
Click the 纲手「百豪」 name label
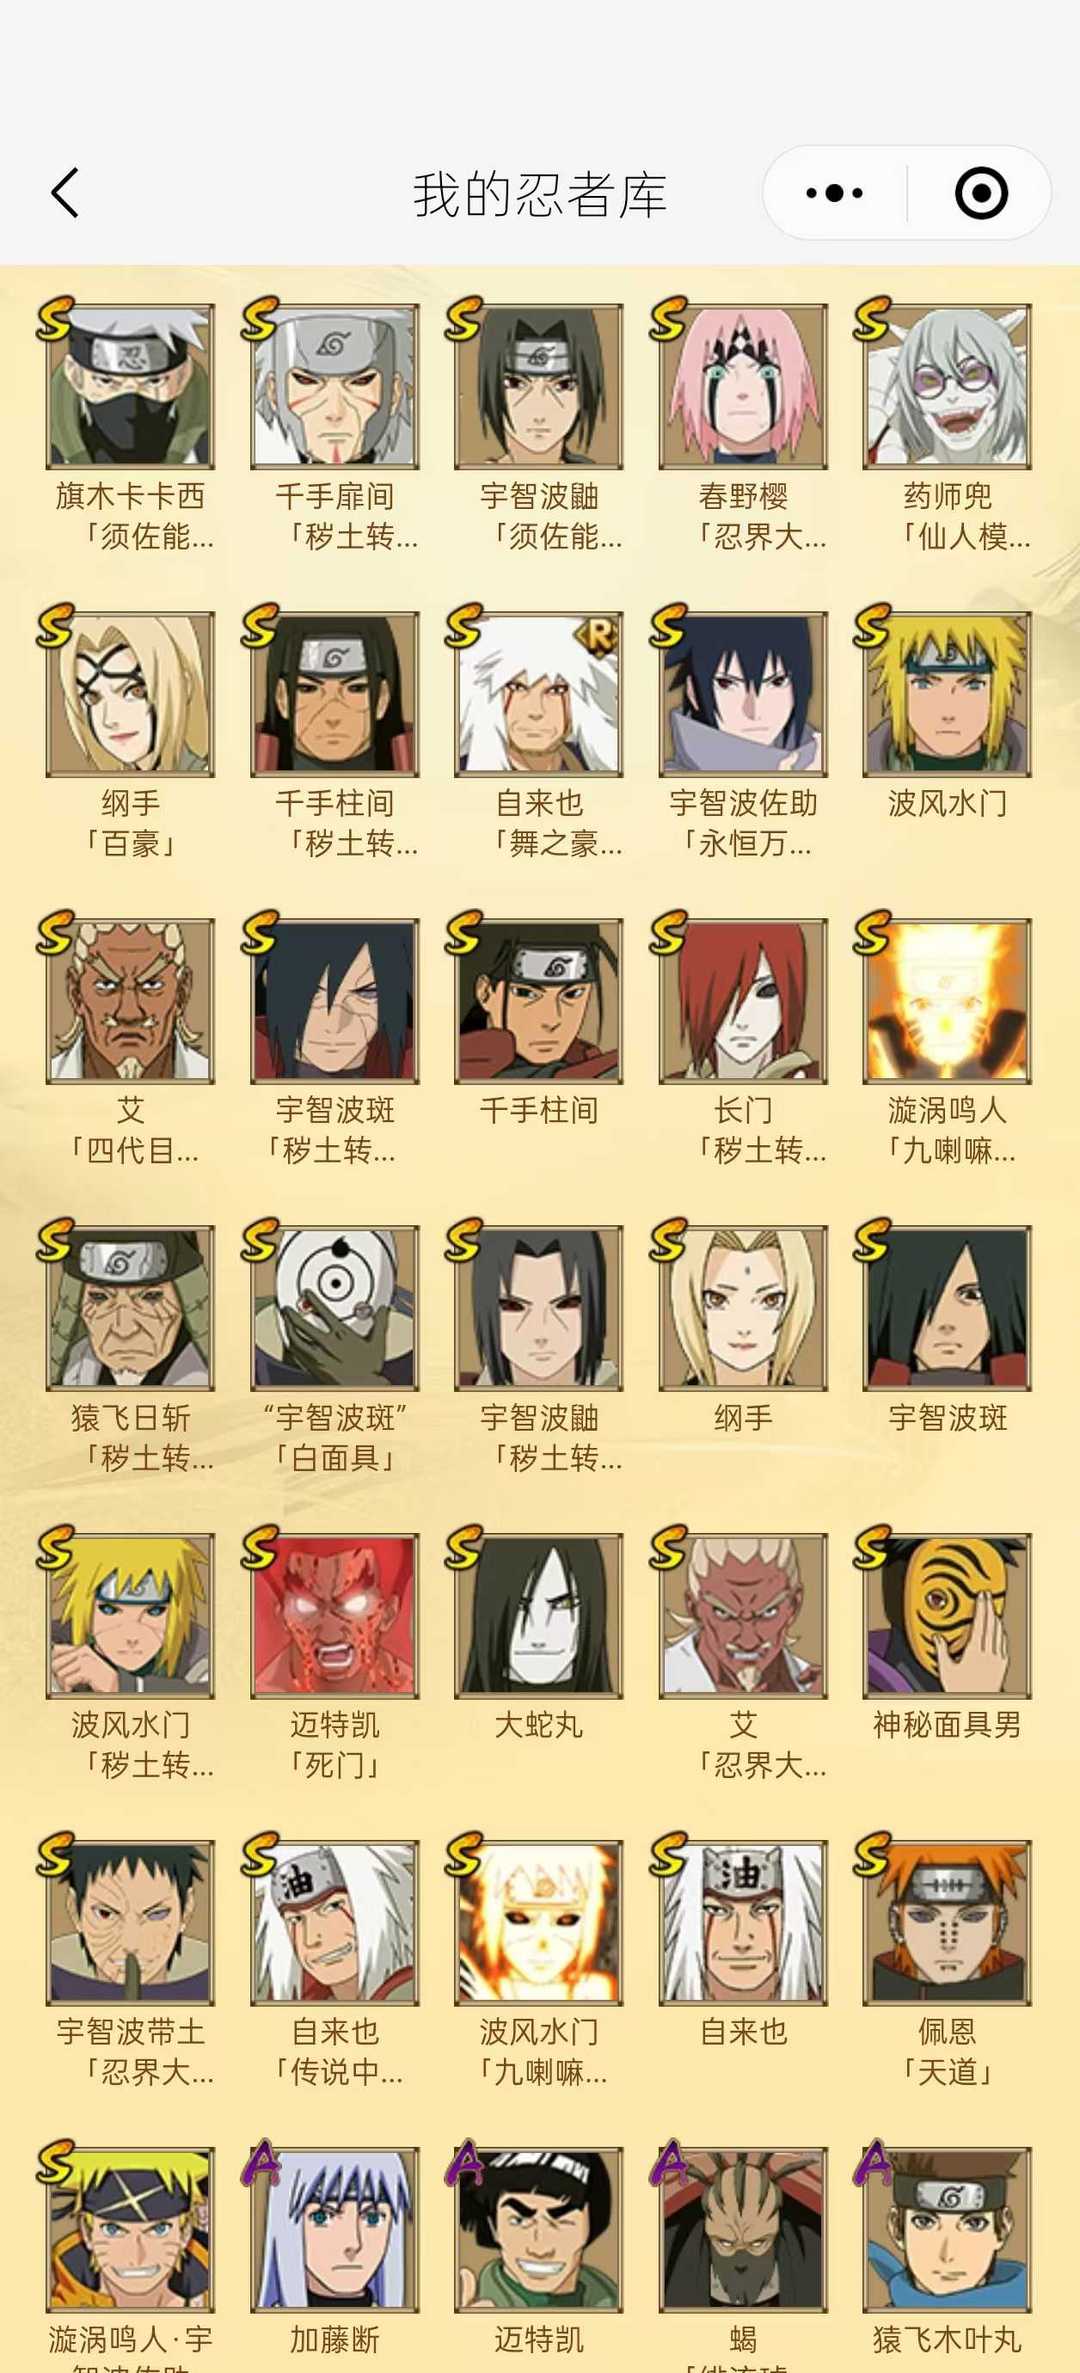pyautogui.click(x=130, y=823)
